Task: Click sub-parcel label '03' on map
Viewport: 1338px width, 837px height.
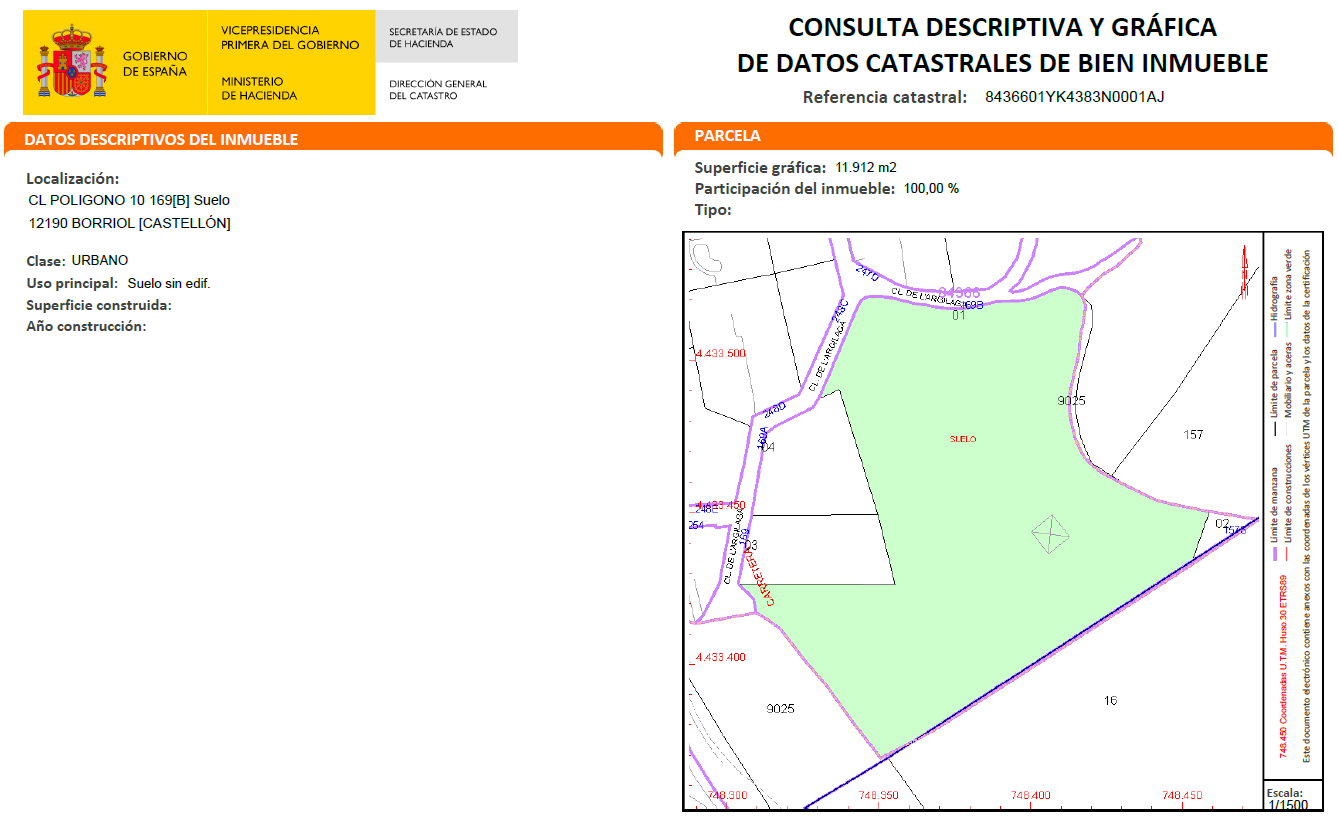Action: tap(751, 545)
